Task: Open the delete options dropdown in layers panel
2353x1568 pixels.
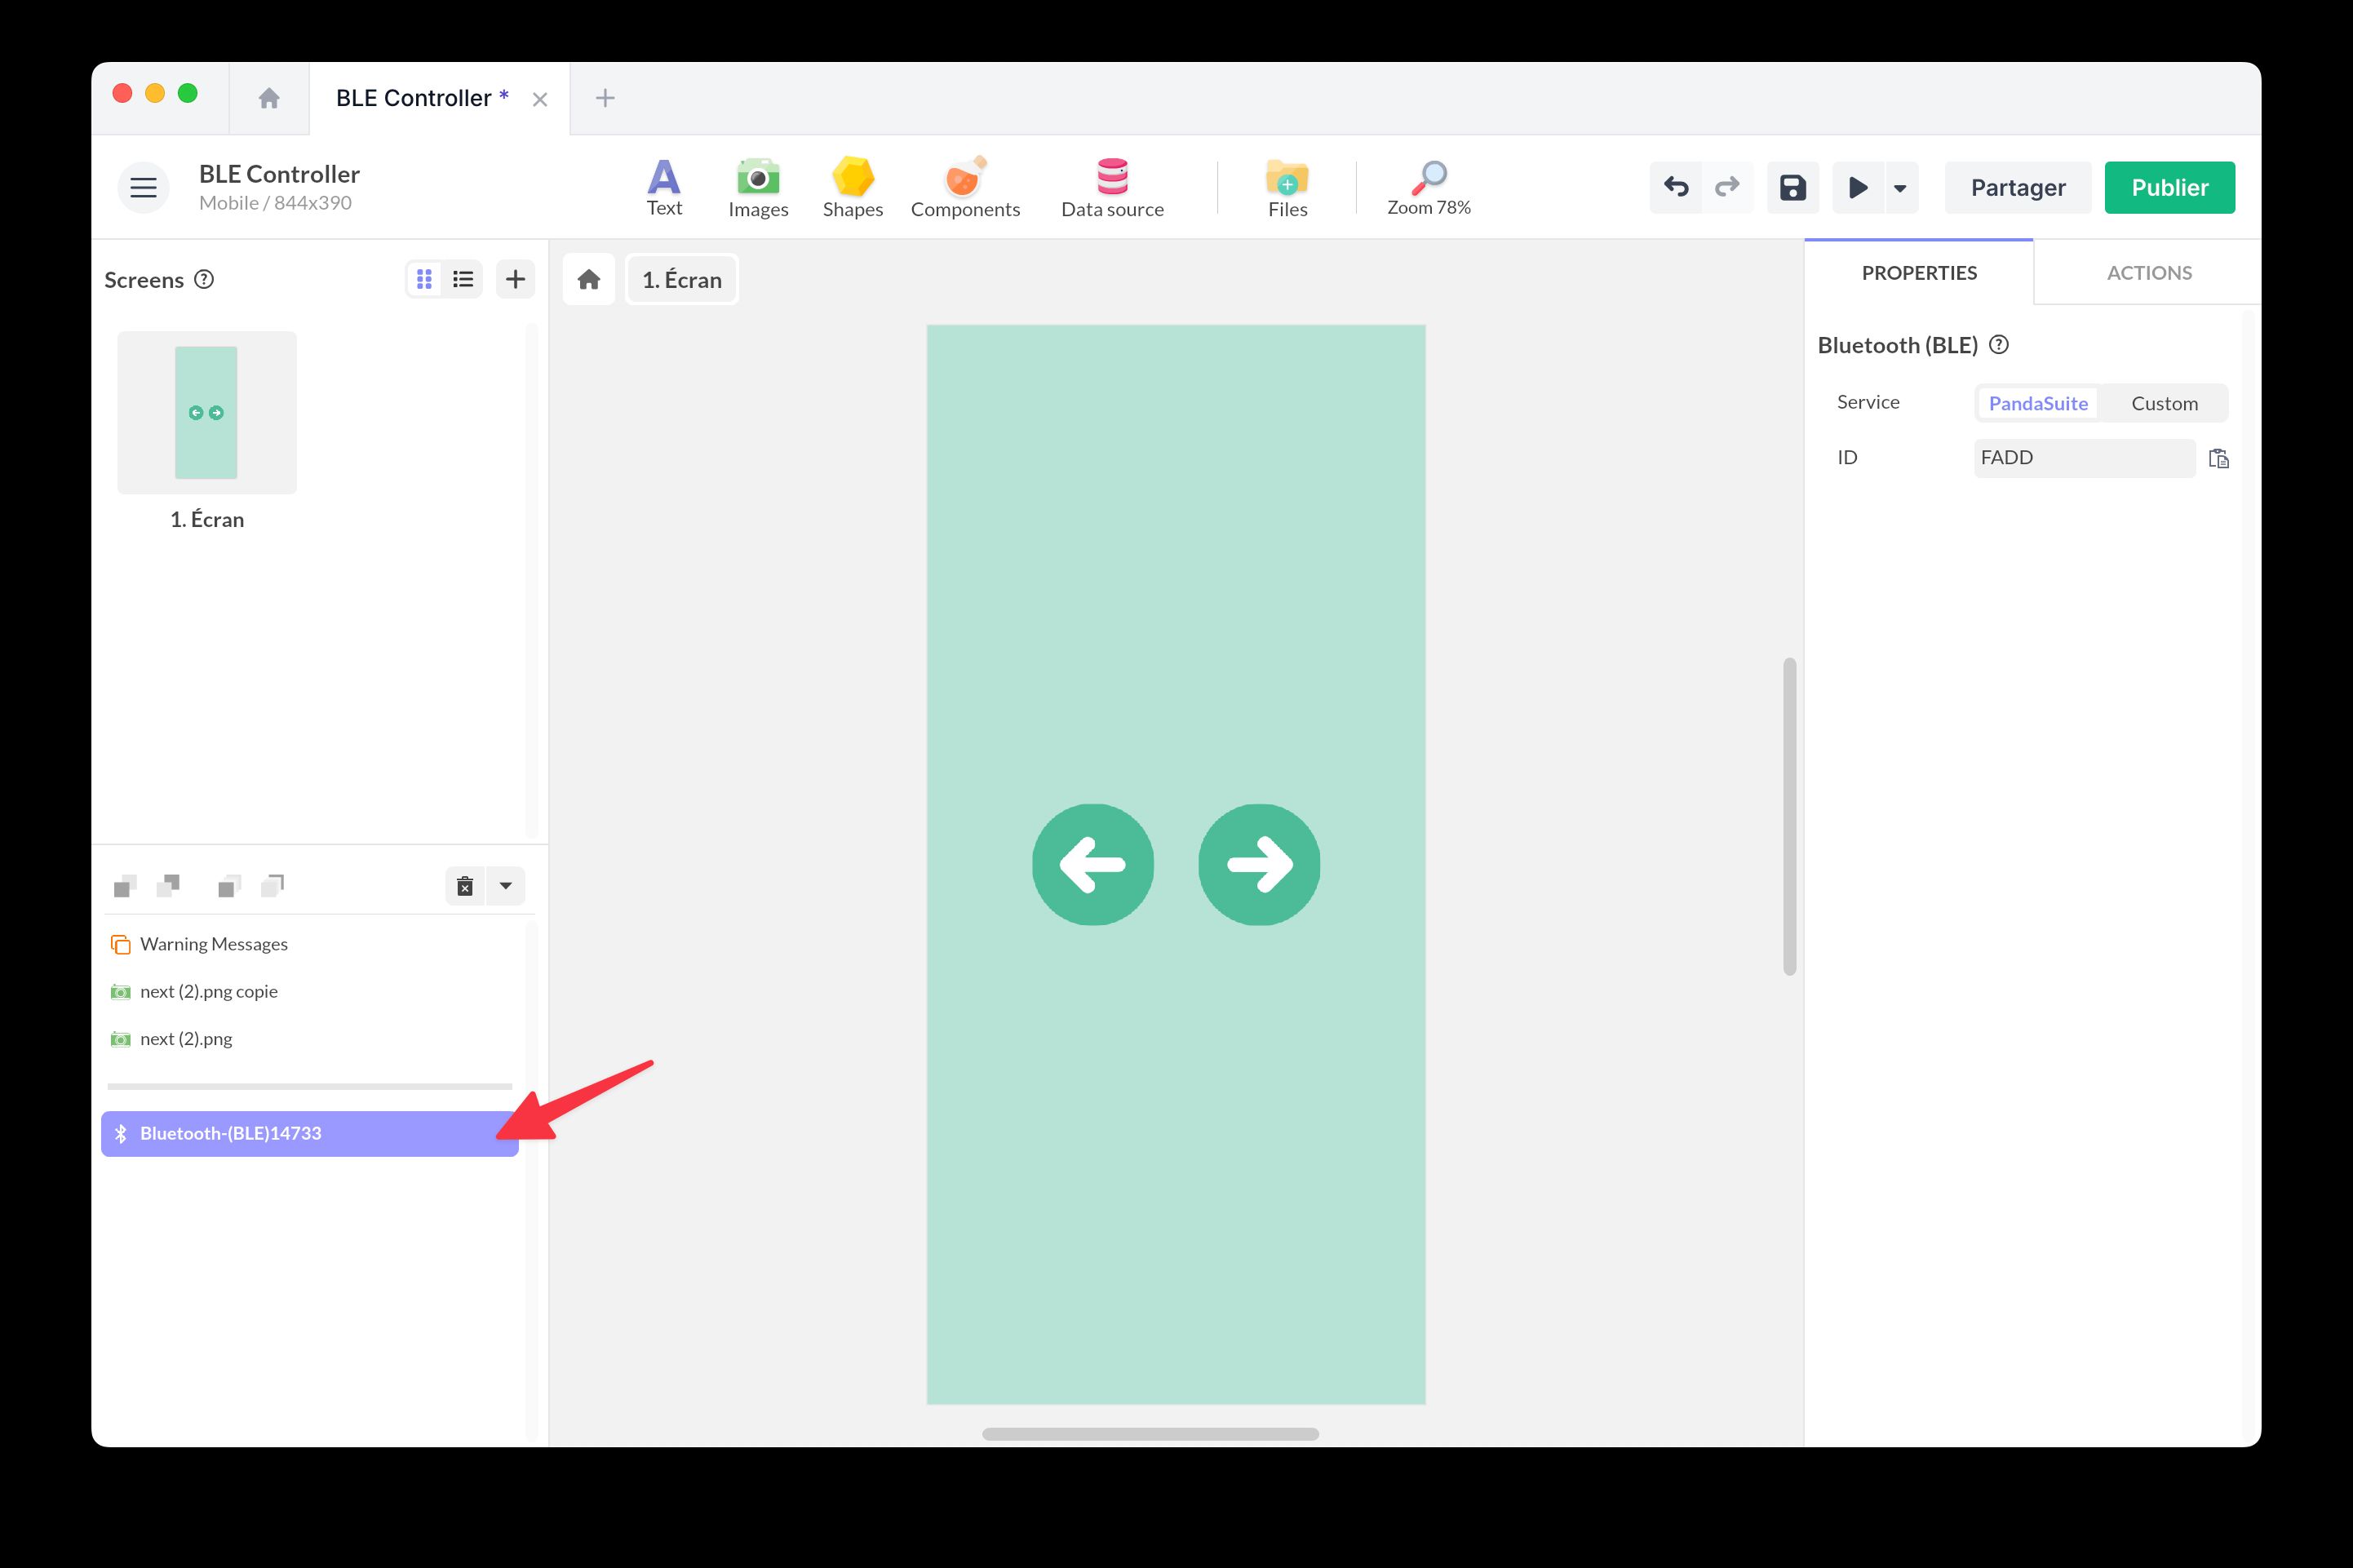Action: pos(506,885)
